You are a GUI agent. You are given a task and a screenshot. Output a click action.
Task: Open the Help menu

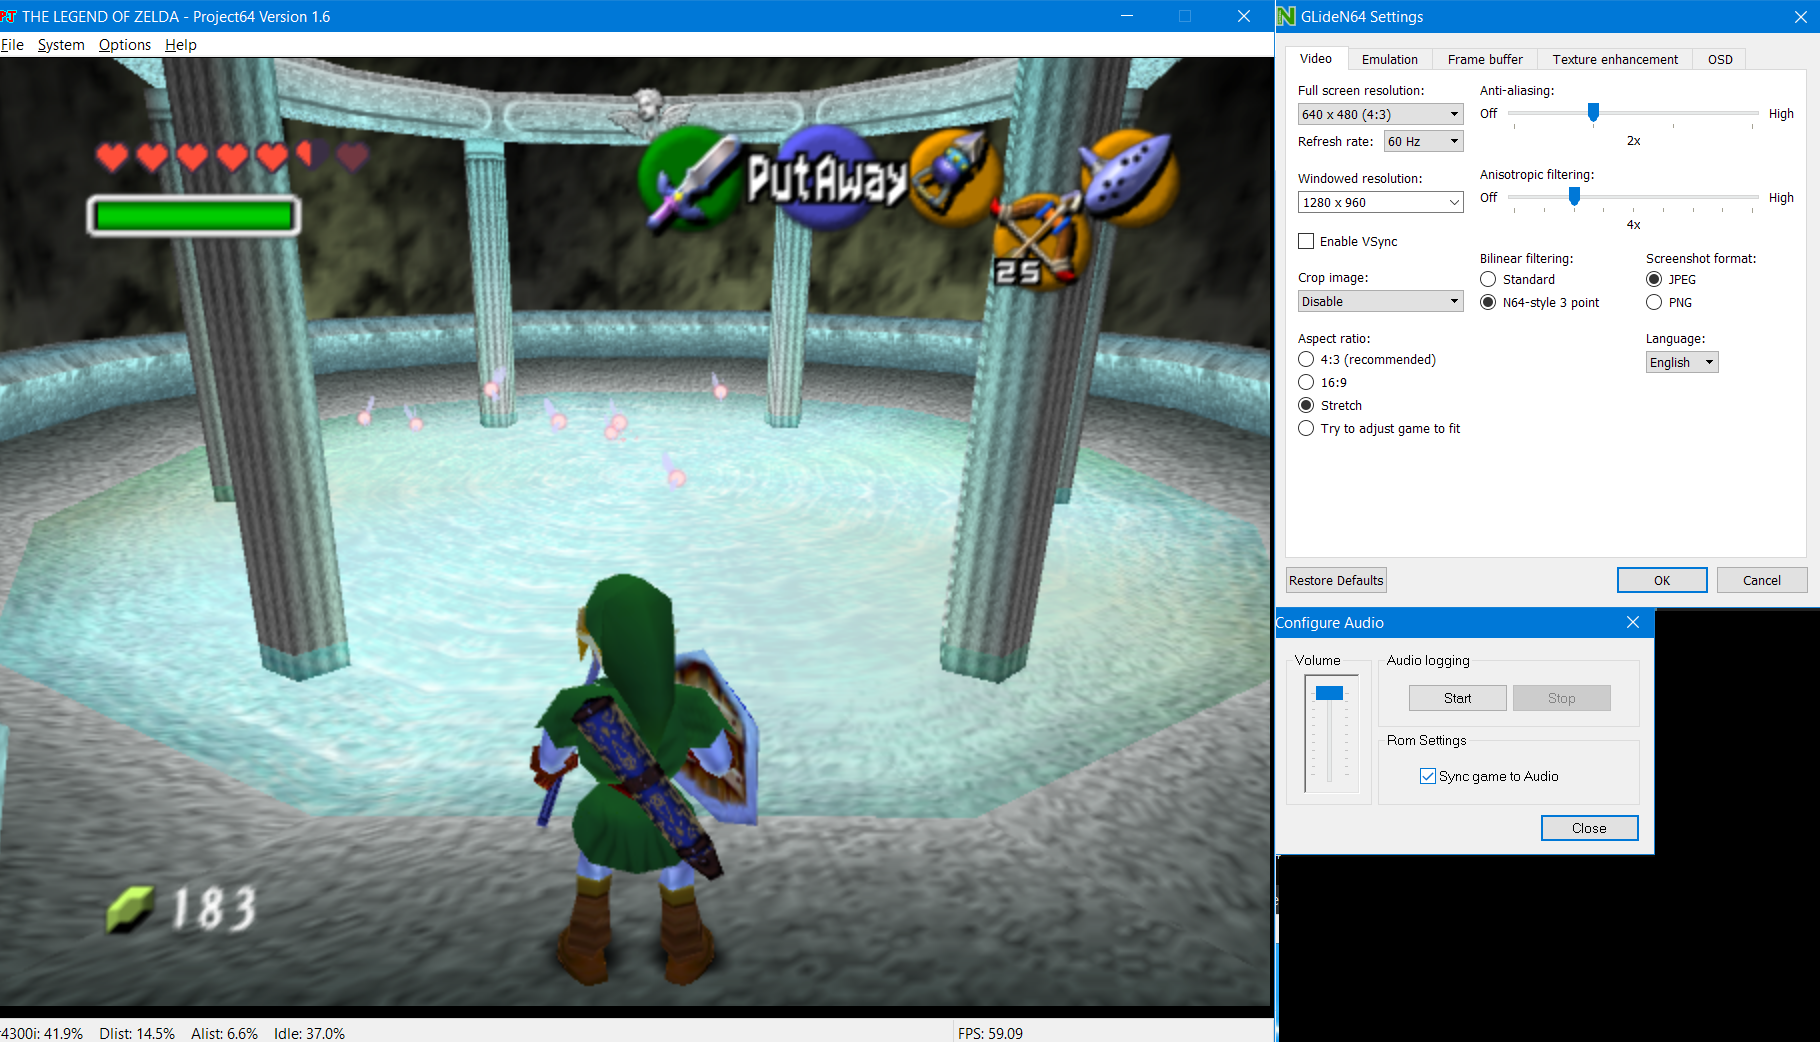click(181, 45)
